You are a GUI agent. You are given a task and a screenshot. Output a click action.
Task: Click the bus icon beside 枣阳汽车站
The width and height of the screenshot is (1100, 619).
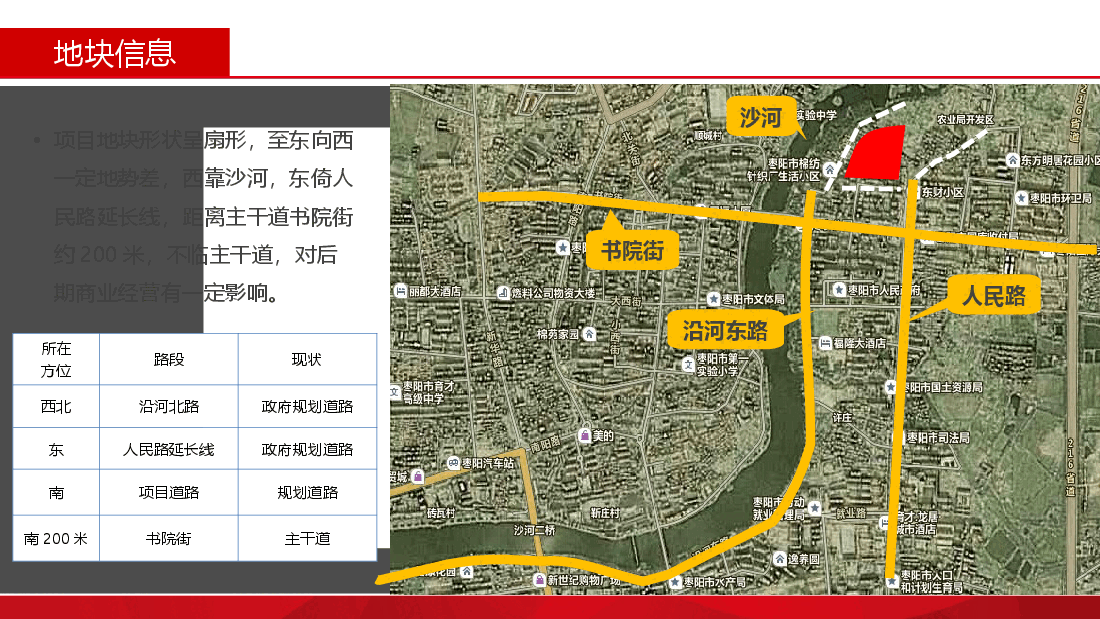click(453, 463)
